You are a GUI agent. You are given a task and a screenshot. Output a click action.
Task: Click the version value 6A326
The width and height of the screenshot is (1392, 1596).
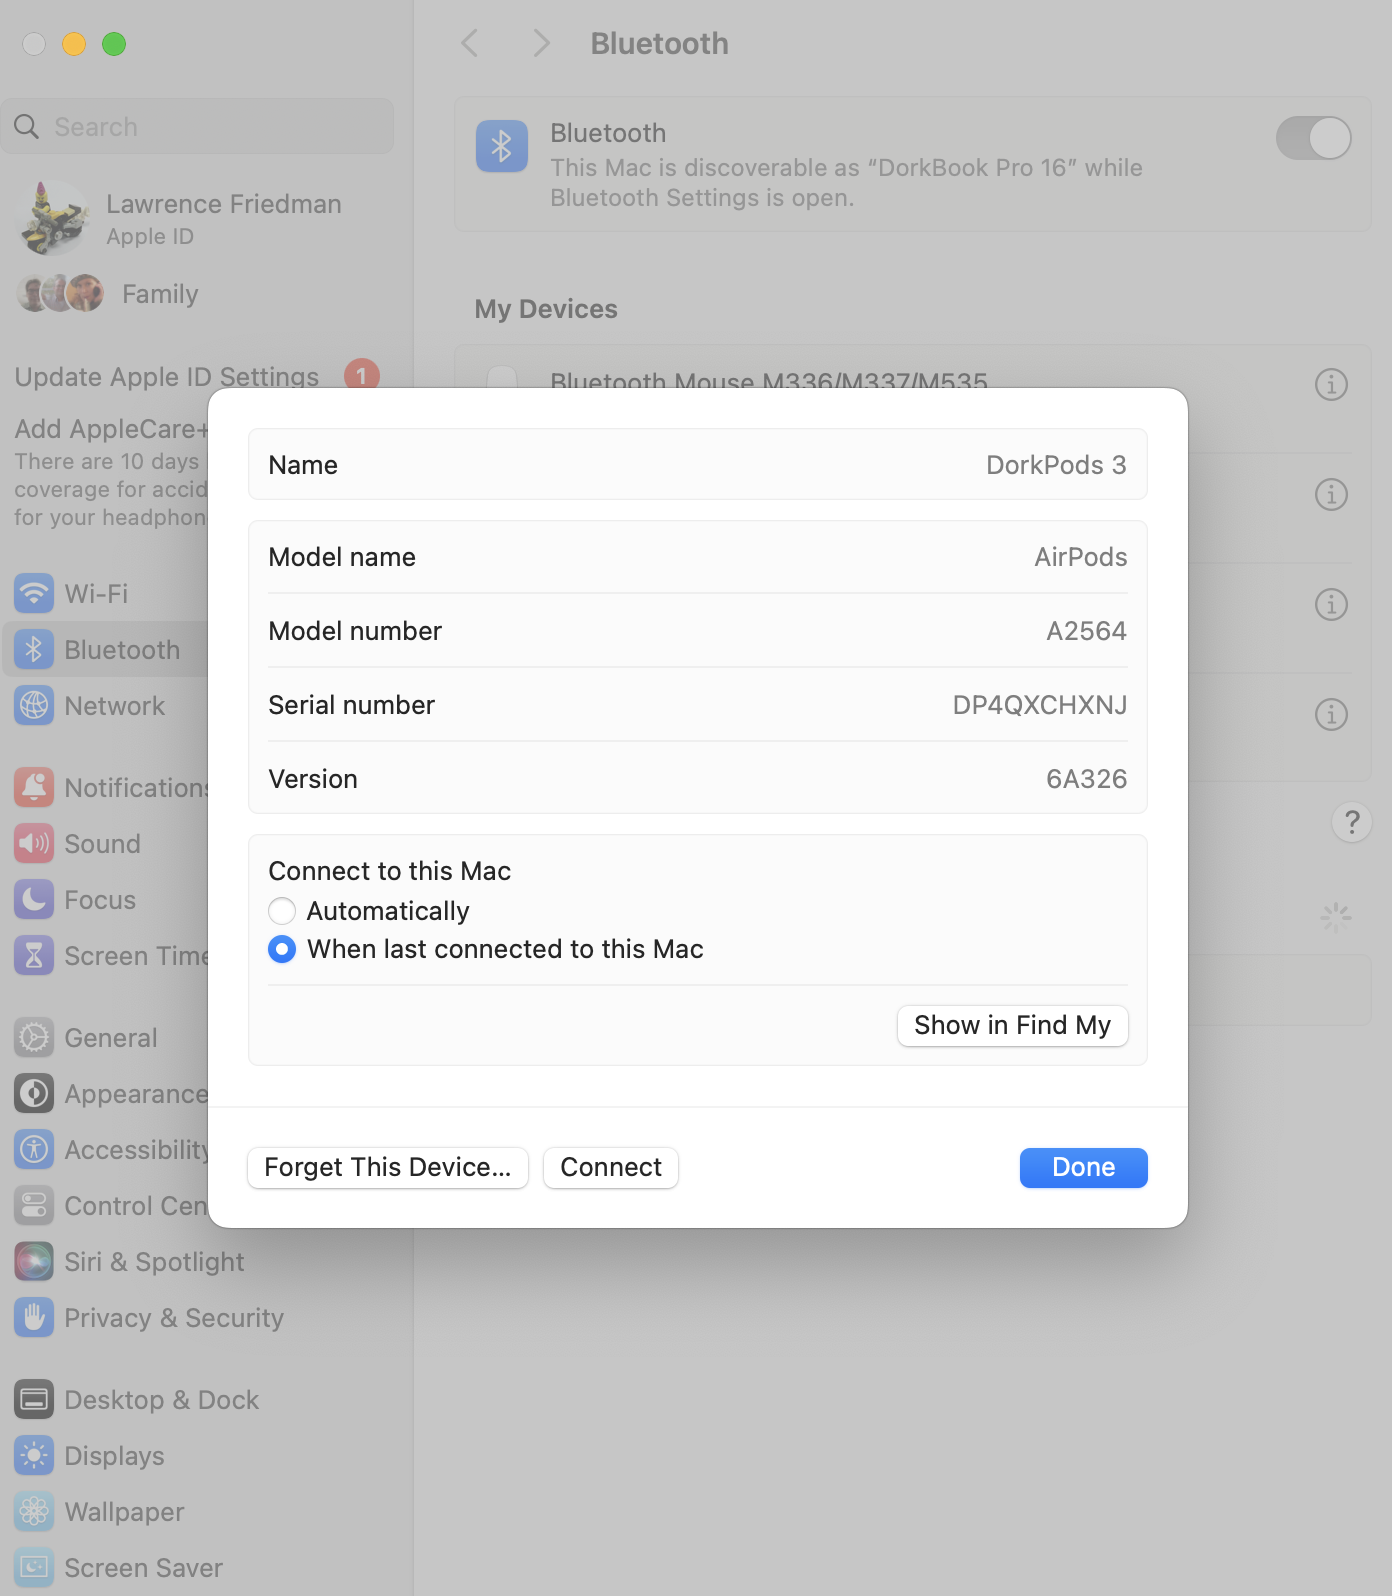pos(1086,779)
